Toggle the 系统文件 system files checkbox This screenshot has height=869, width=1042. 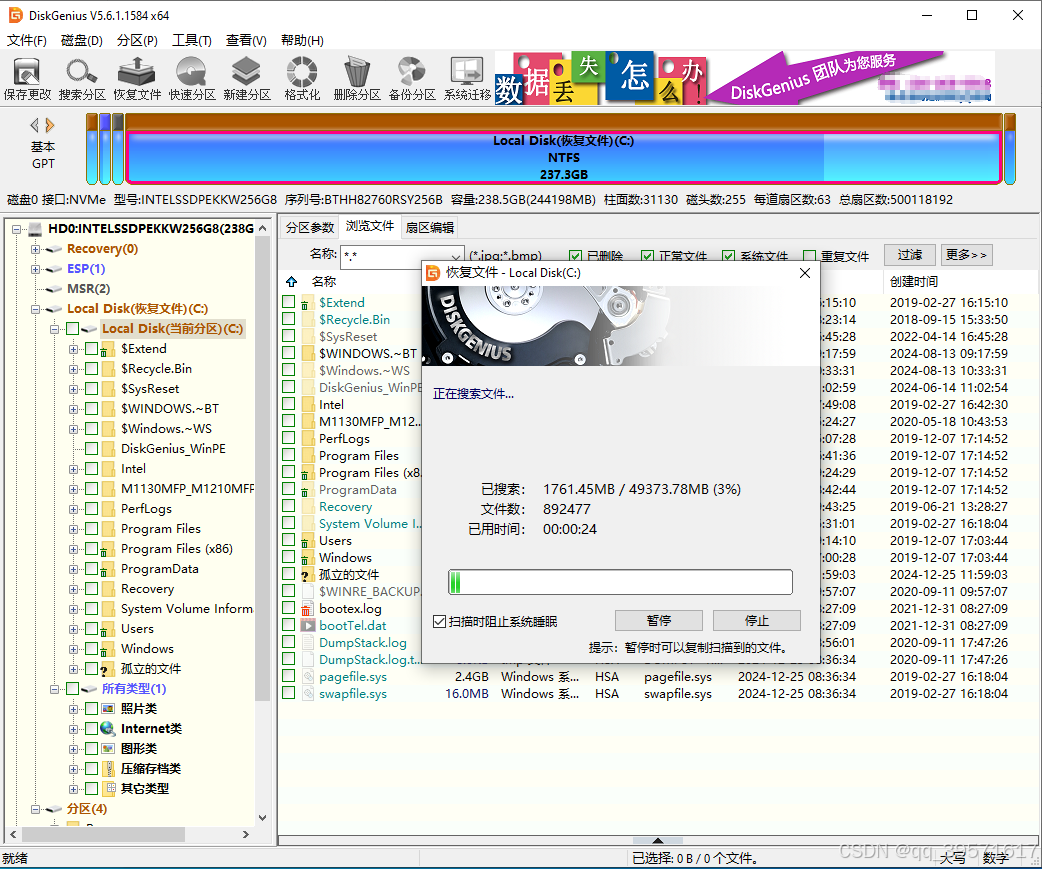(728, 256)
